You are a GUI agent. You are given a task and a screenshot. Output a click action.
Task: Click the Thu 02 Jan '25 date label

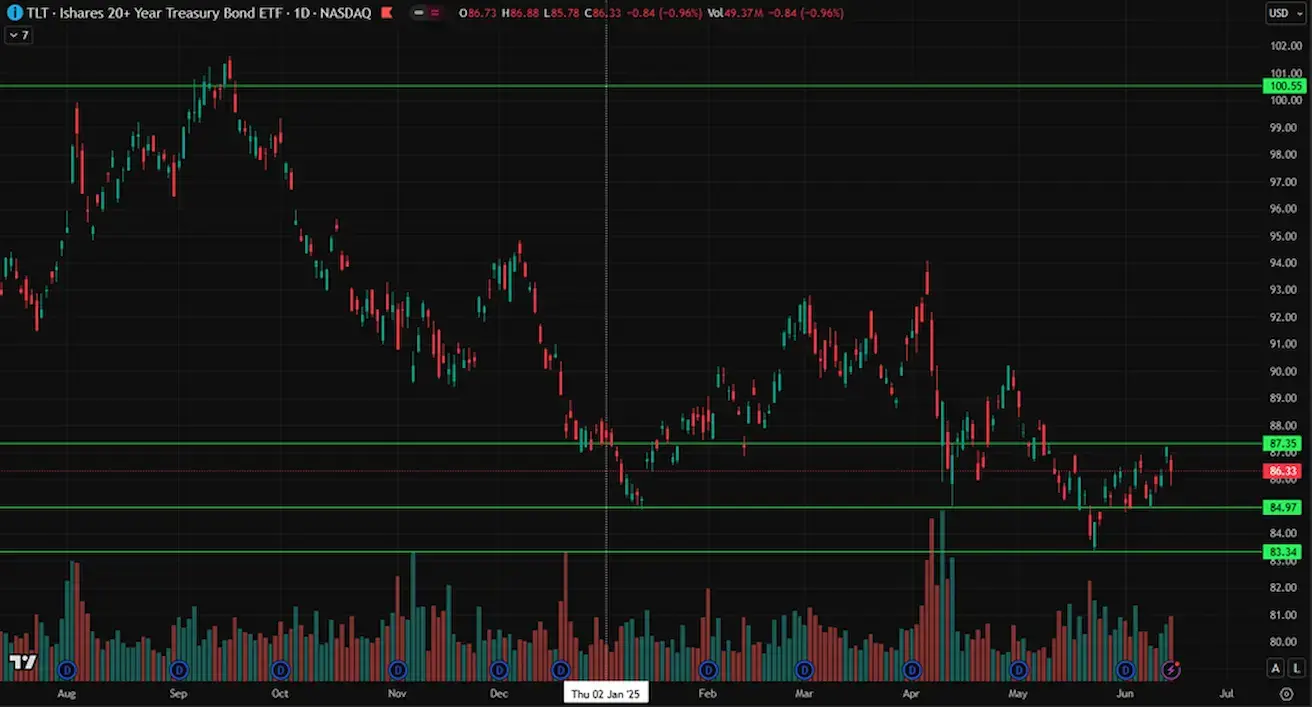point(607,692)
